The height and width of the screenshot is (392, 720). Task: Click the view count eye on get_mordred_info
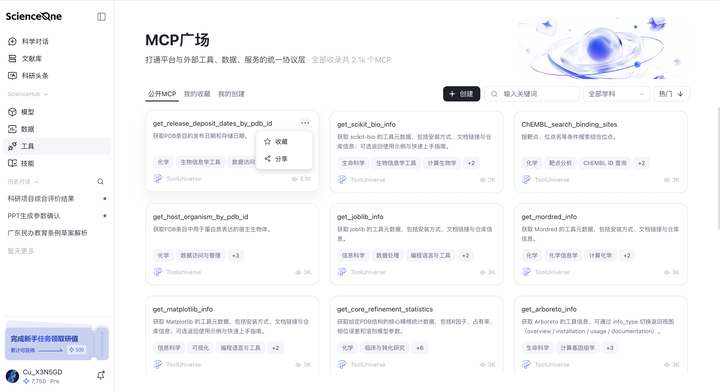pyautogui.click(x=667, y=272)
